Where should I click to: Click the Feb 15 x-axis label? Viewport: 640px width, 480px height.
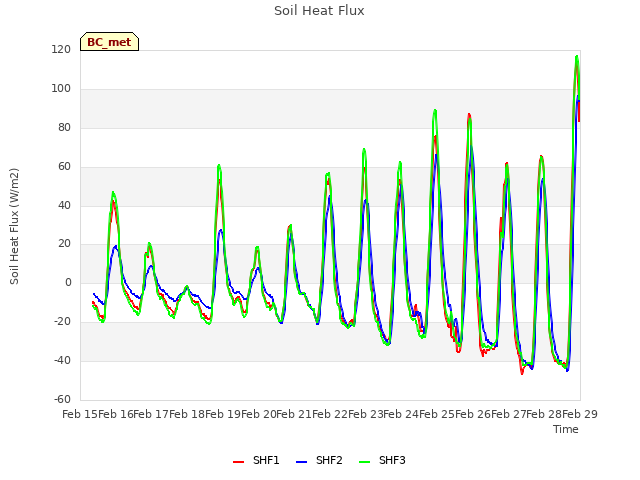tap(80, 414)
